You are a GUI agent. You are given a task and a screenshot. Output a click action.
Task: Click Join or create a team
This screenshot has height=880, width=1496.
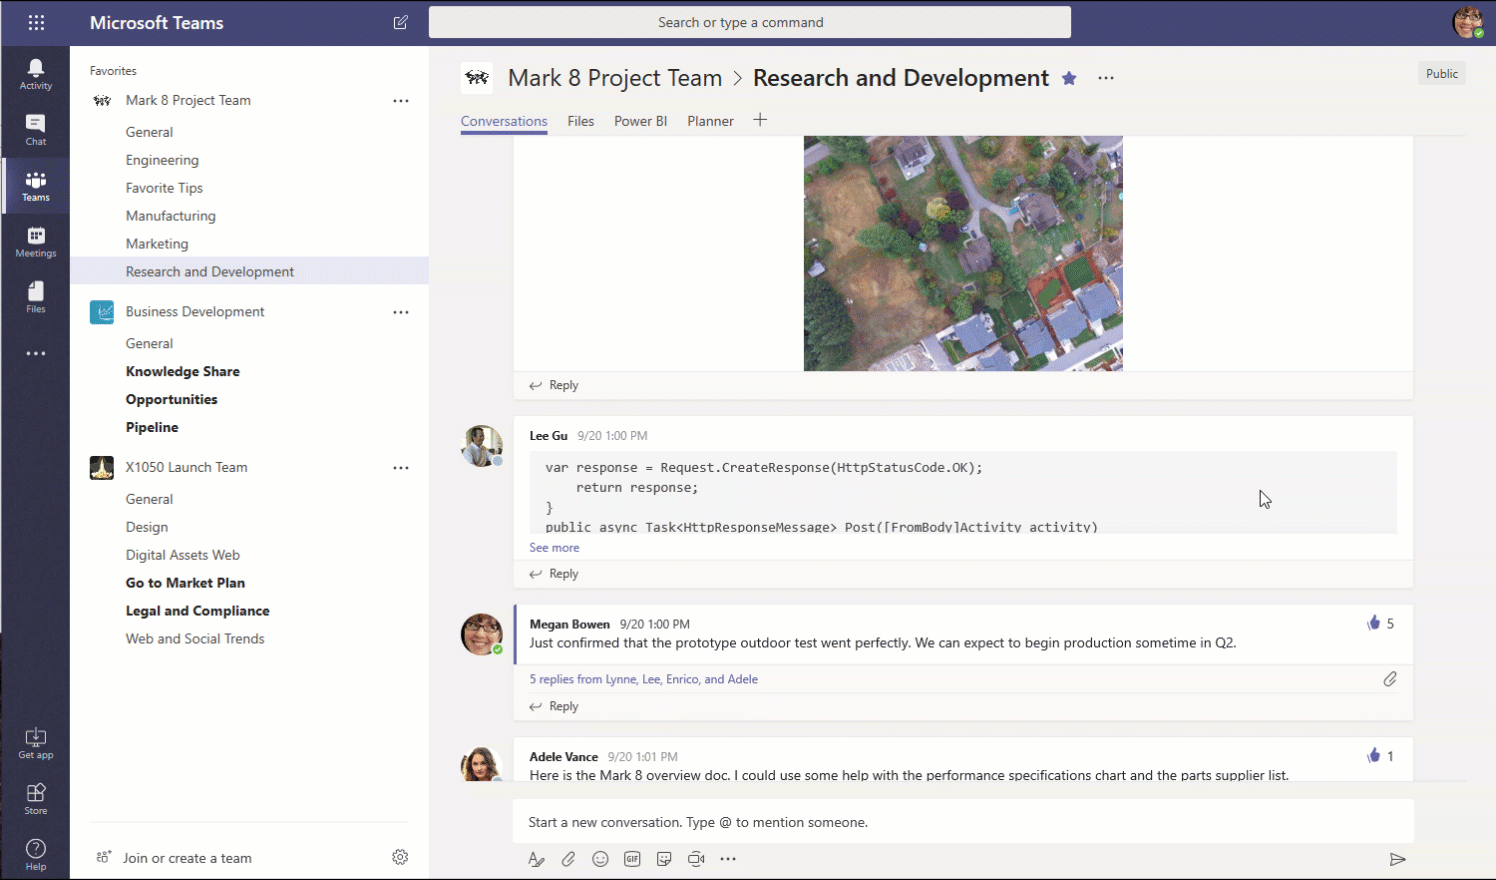point(185,857)
